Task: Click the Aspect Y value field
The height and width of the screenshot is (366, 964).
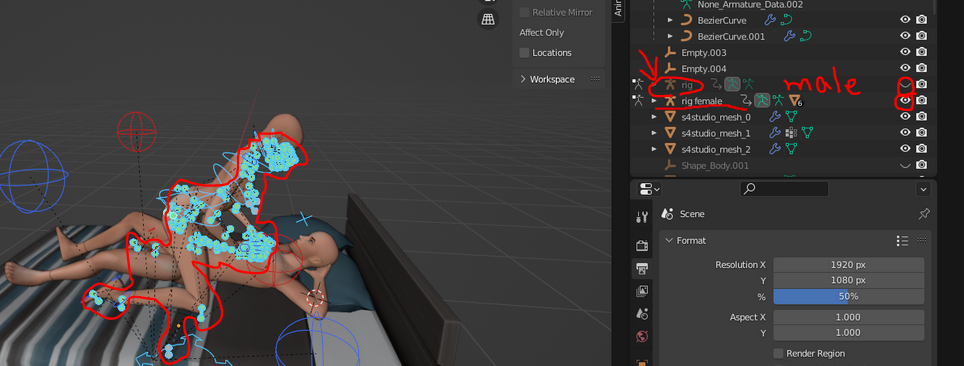Action: (x=848, y=333)
